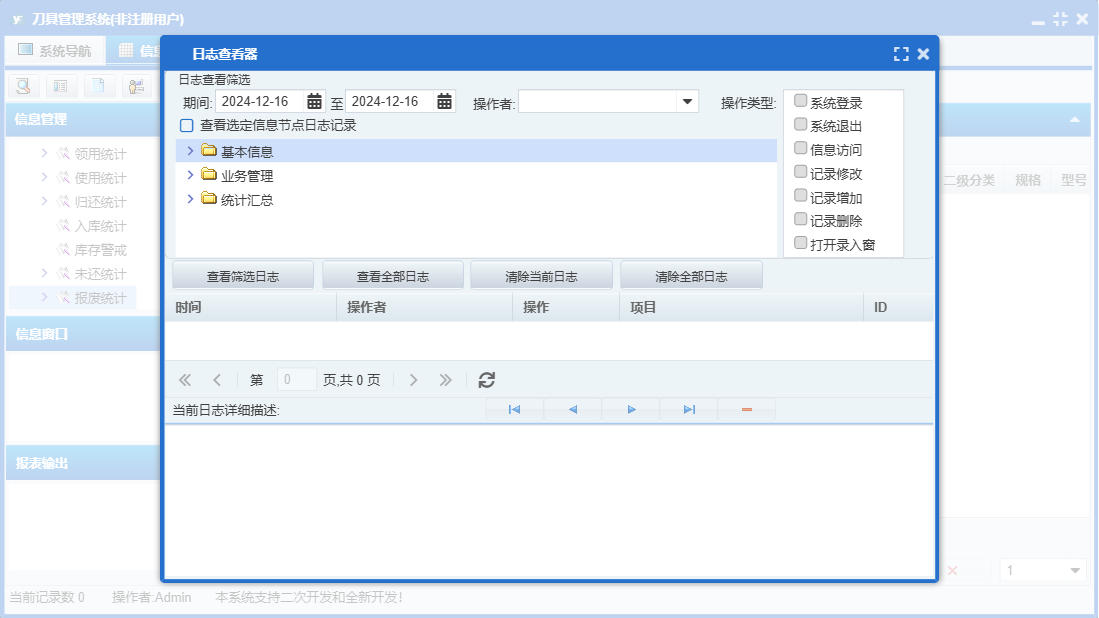Jump to first log record arrow
The height and width of the screenshot is (618, 1099).
pyautogui.click(x=514, y=409)
